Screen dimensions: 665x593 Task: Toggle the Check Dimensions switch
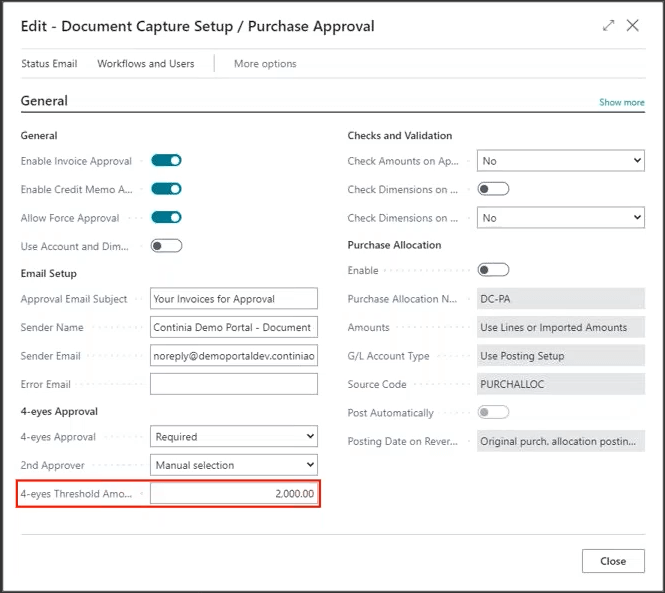pos(493,189)
